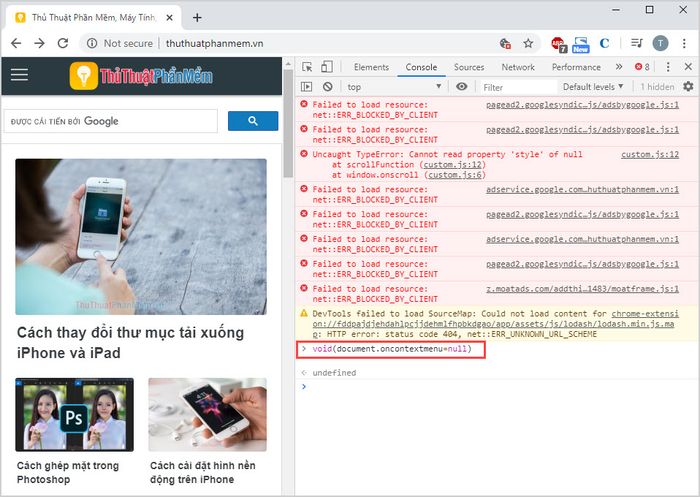Select the Thủ Thuật Phần Mềm browser tab
Image resolution: width=700 pixels, height=497 pixels.
tap(94, 17)
